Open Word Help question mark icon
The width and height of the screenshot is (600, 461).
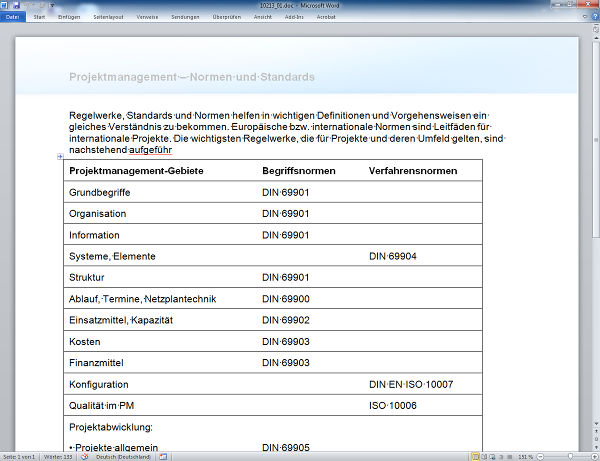point(593,17)
